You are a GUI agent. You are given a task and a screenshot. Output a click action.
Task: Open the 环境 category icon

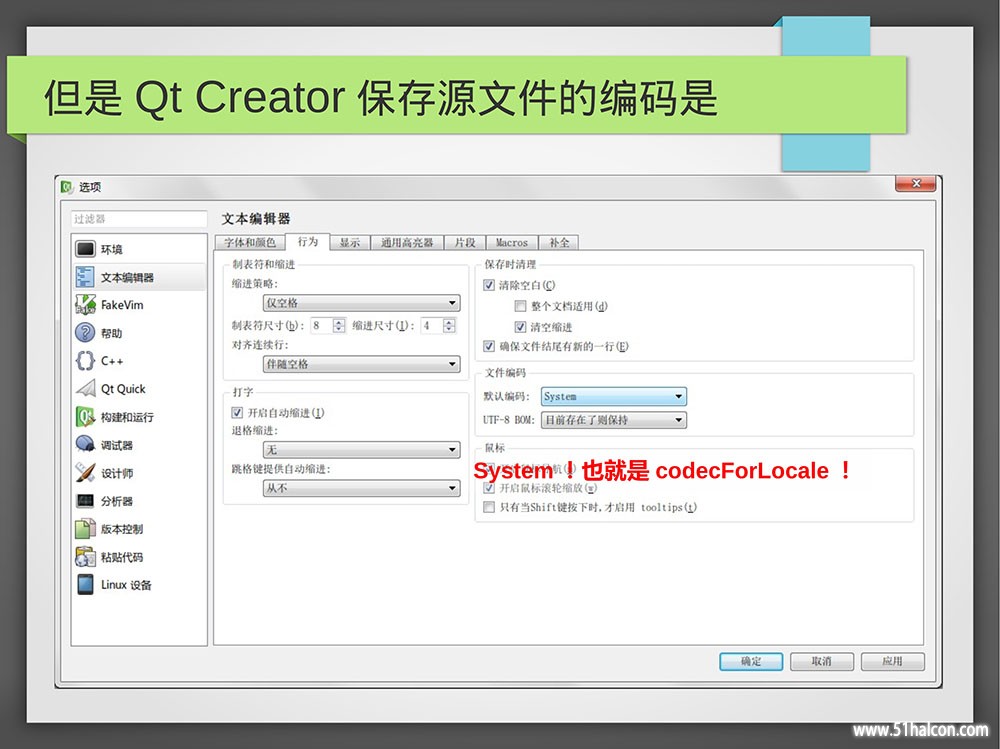click(x=85, y=249)
